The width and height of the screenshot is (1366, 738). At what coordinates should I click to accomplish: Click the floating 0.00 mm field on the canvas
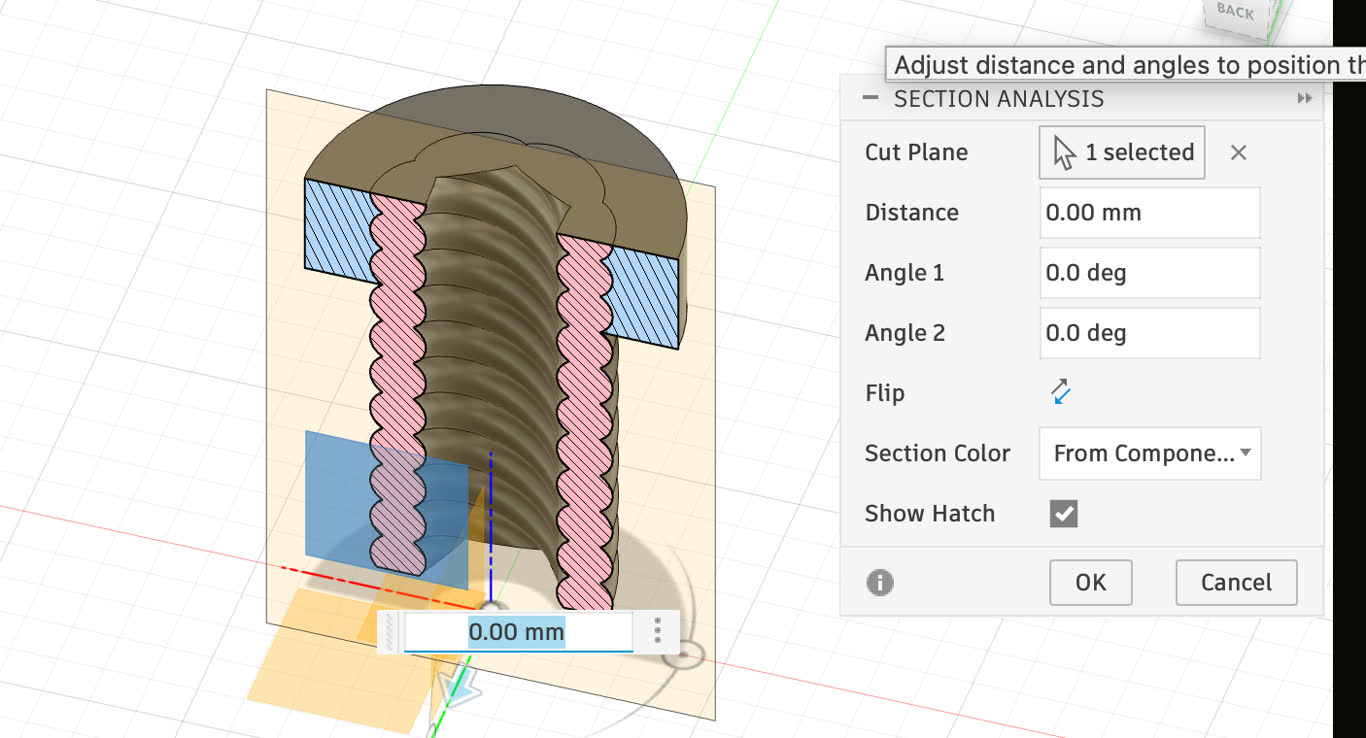pos(517,631)
